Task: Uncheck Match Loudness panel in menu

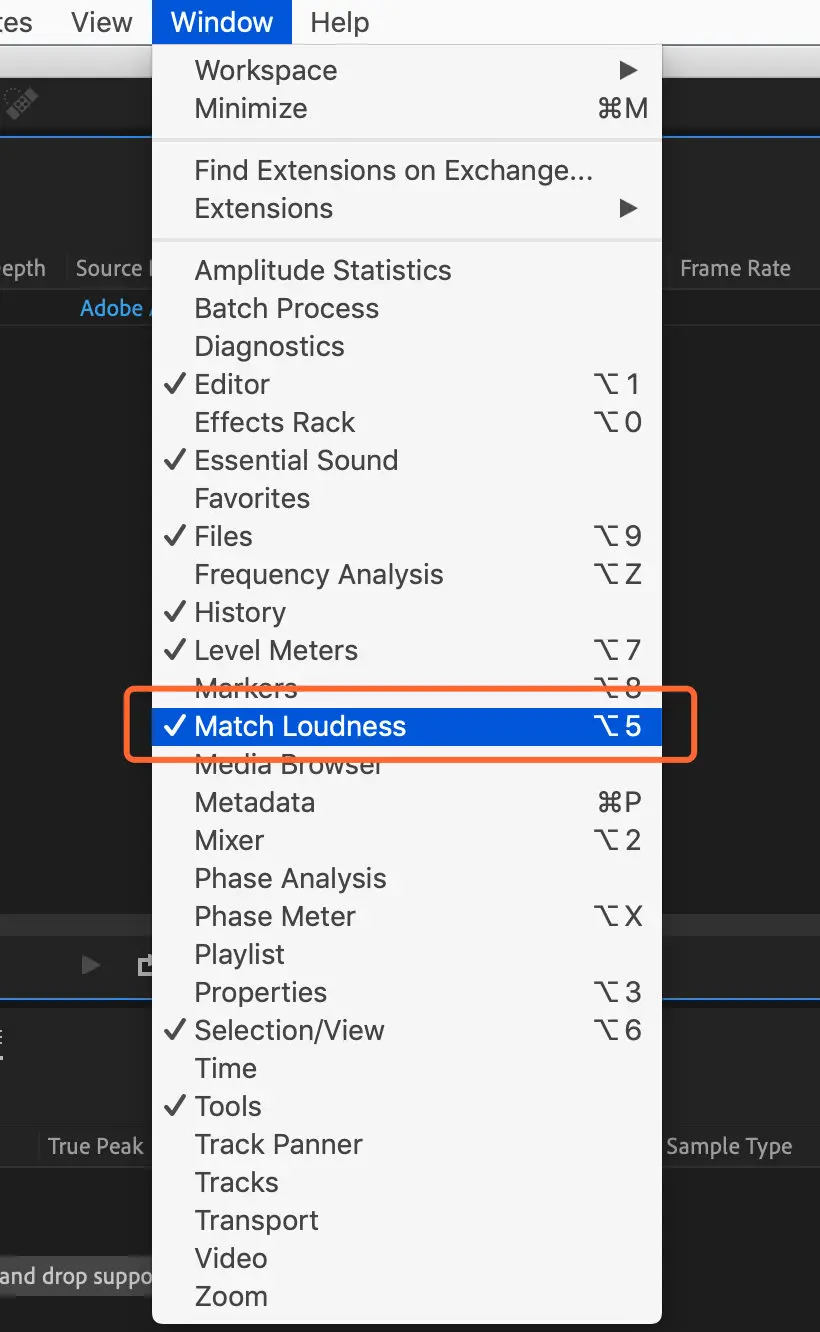Action: tap(300, 726)
